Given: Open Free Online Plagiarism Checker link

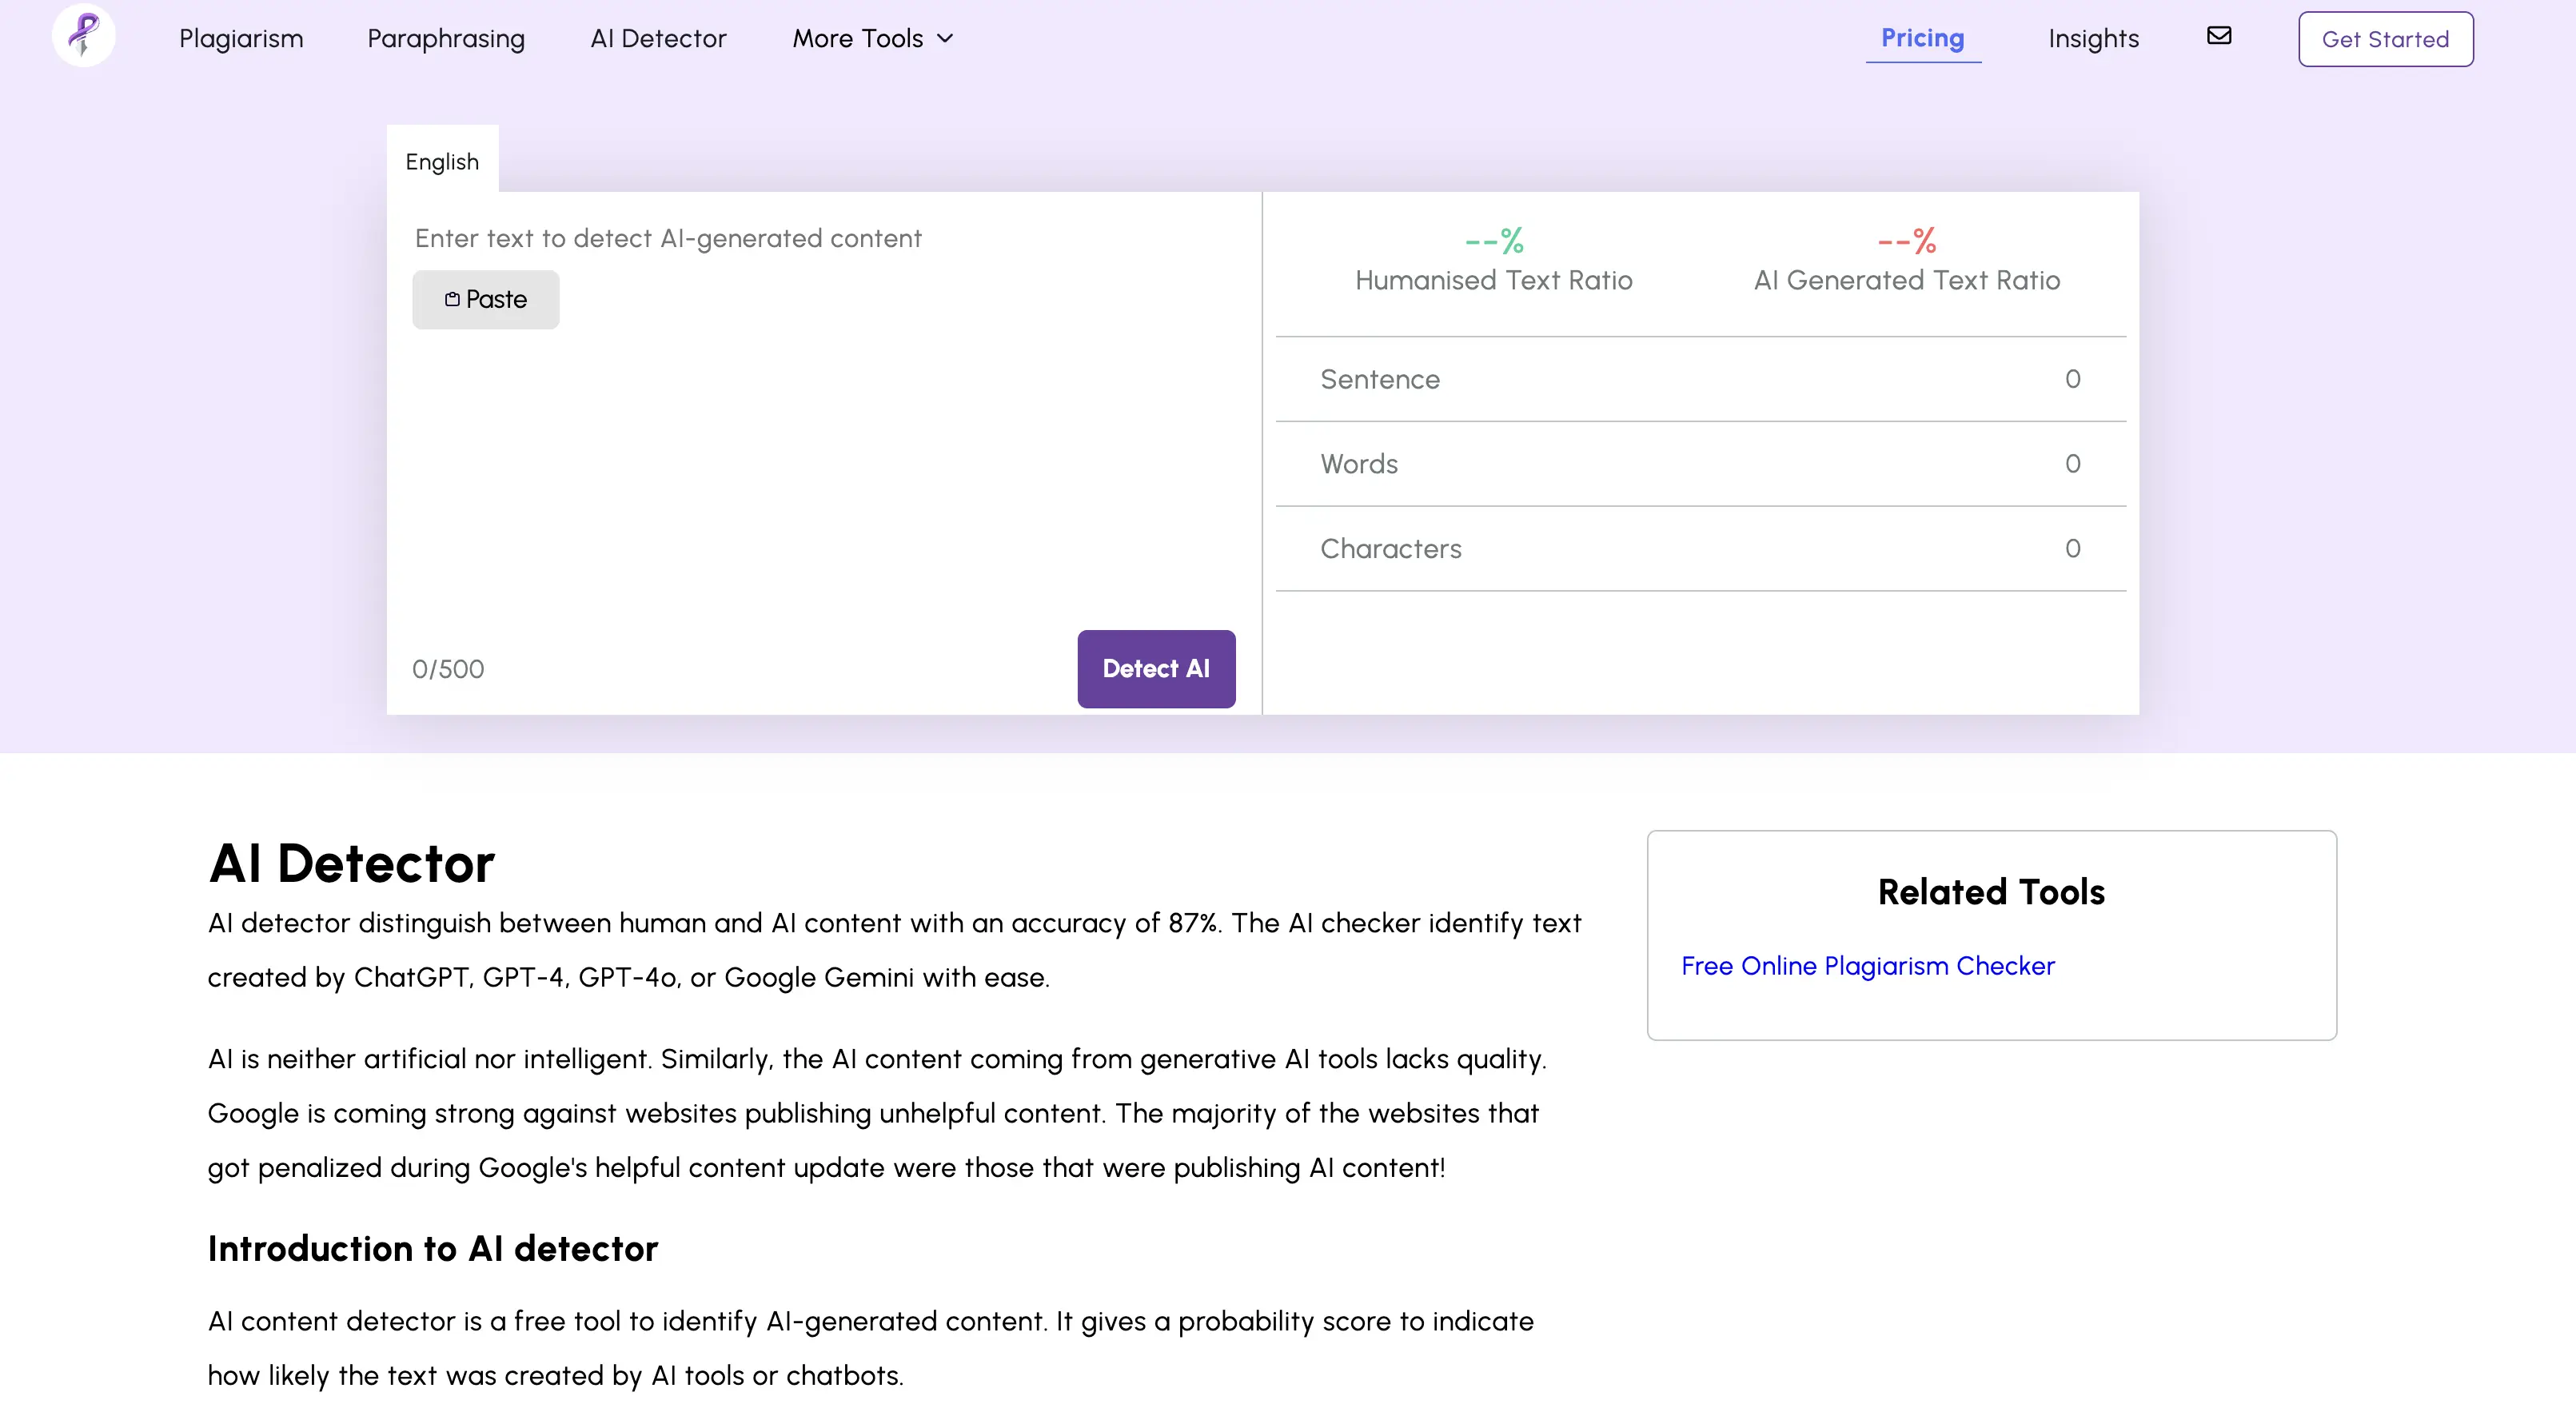Looking at the screenshot, I should (x=1867, y=966).
